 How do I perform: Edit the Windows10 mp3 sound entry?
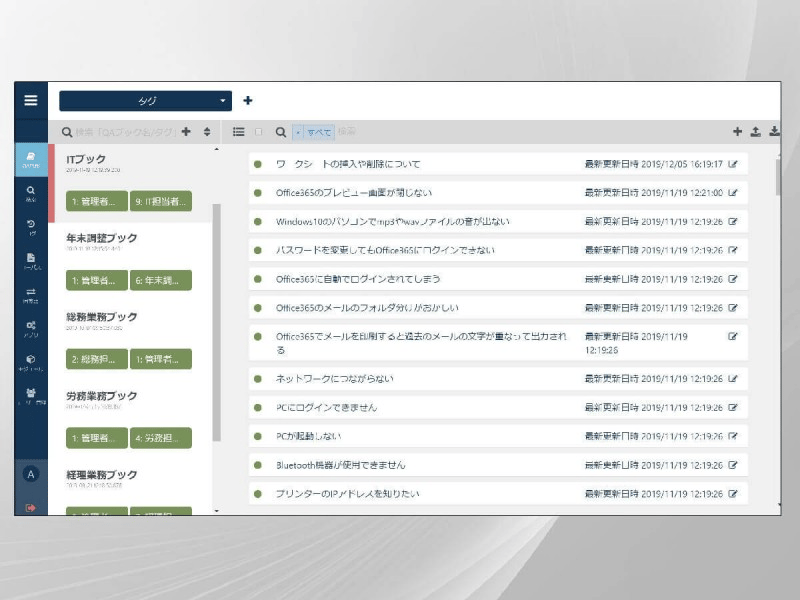(733, 221)
